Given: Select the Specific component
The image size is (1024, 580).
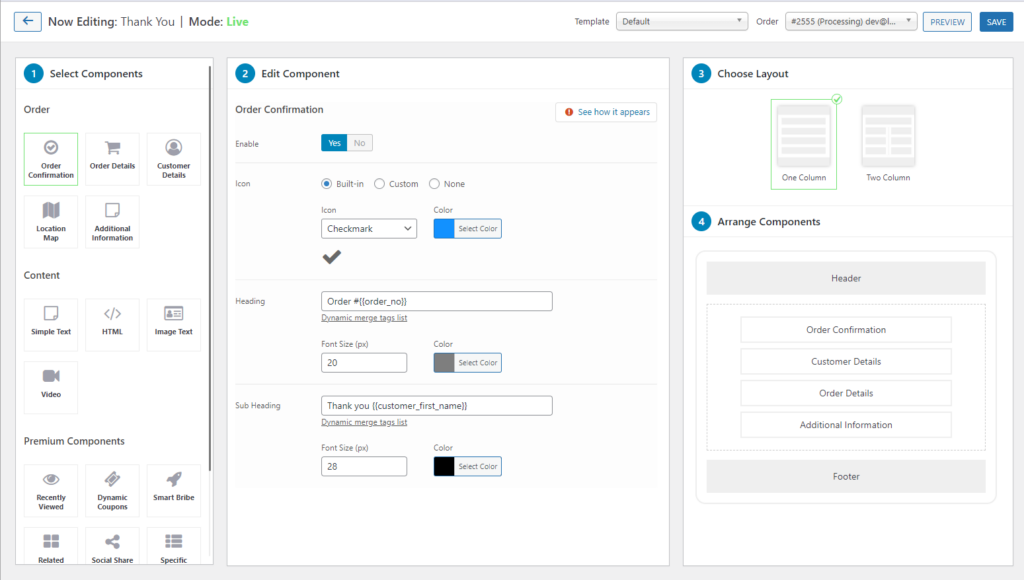Looking at the screenshot, I should (174, 546).
